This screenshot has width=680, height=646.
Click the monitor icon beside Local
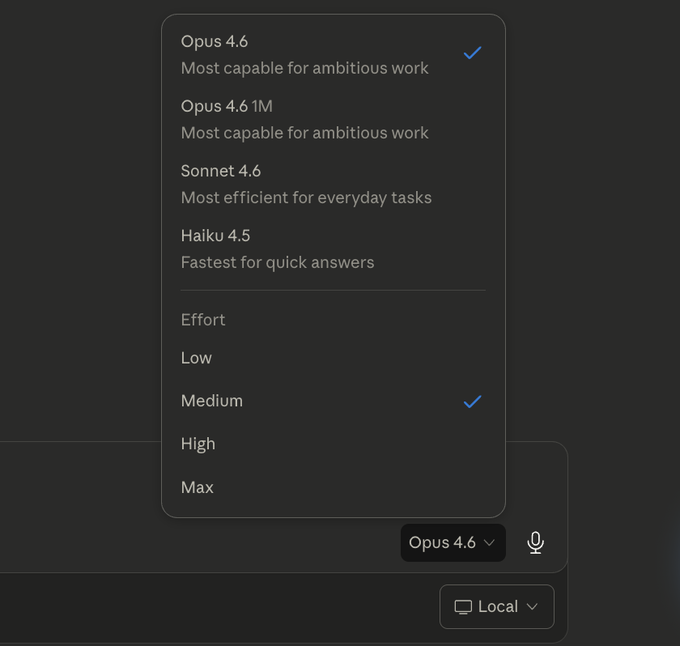pyautogui.click(x=463, y=607)
